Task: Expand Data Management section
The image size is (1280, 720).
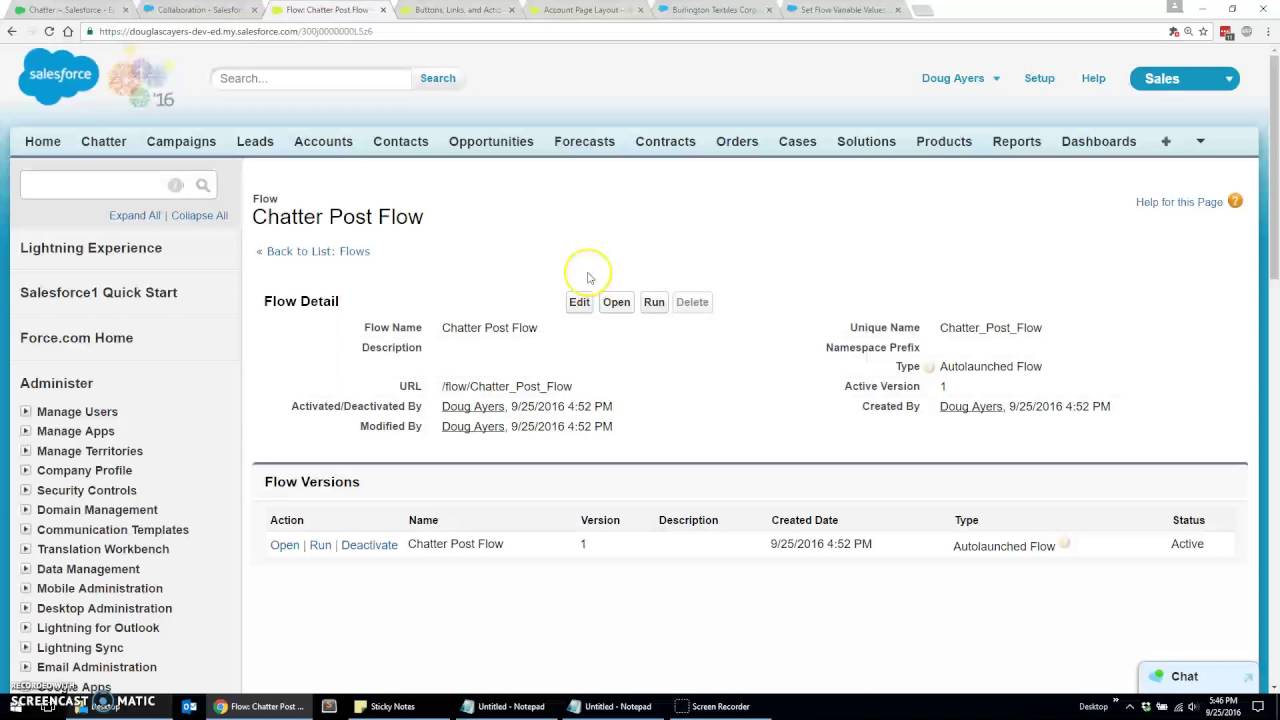Action: tap(25, 569)
